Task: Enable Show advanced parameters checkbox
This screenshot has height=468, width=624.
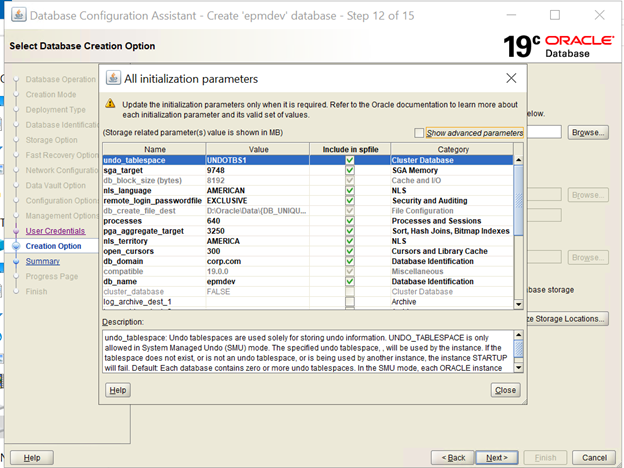Action: (x=419, y=133)
